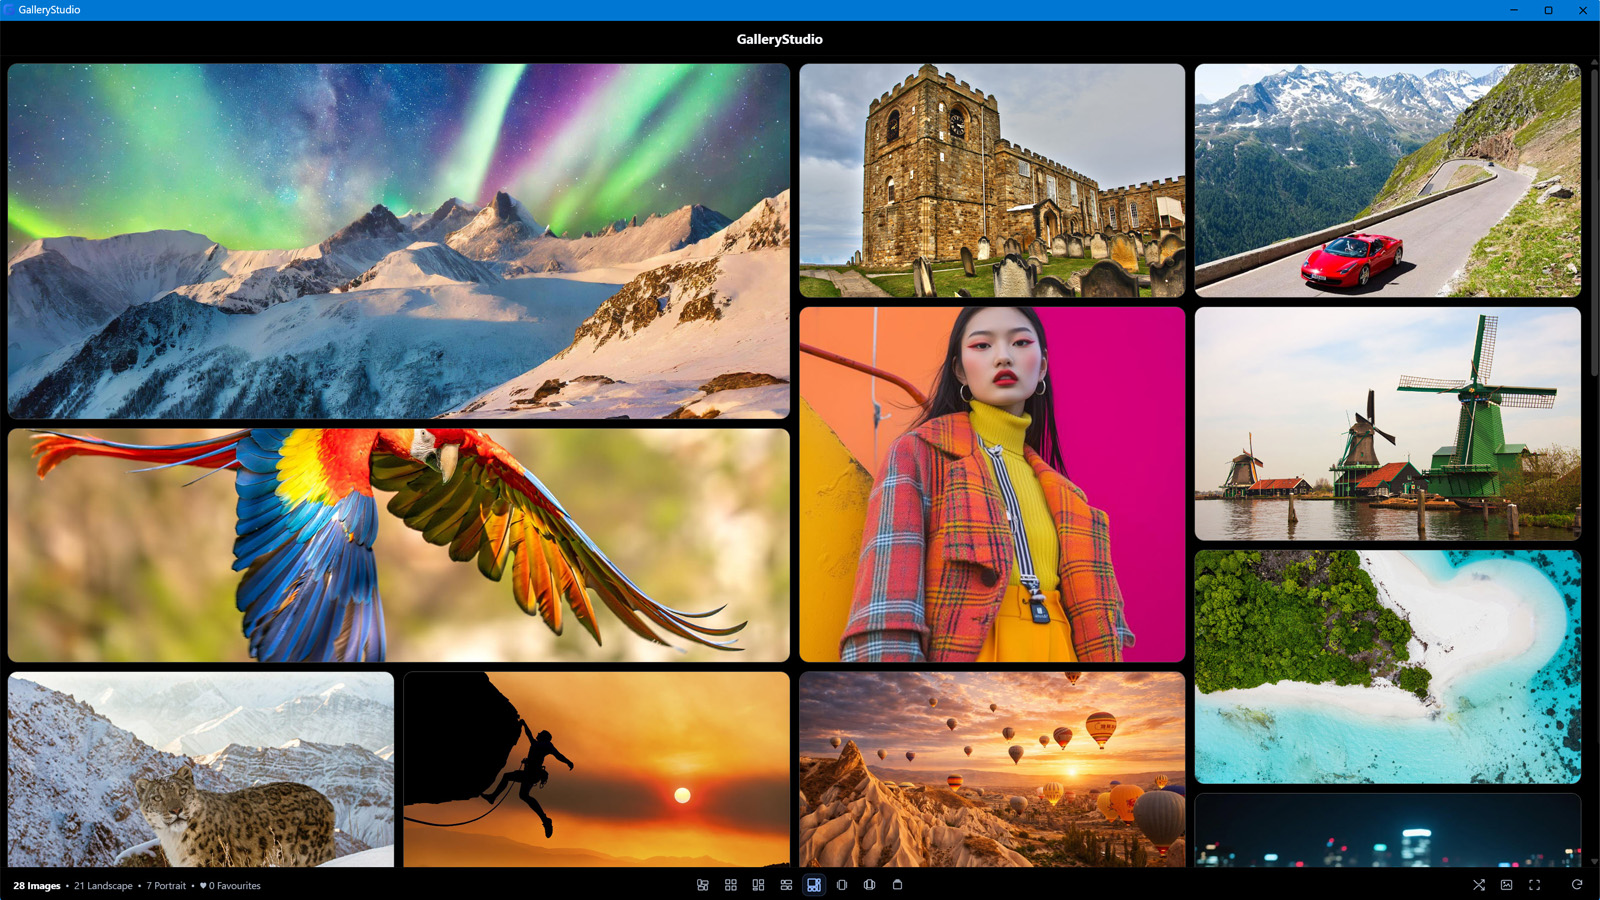
Task: Select the uniform four-square grid layout icon
Action: 731,885
